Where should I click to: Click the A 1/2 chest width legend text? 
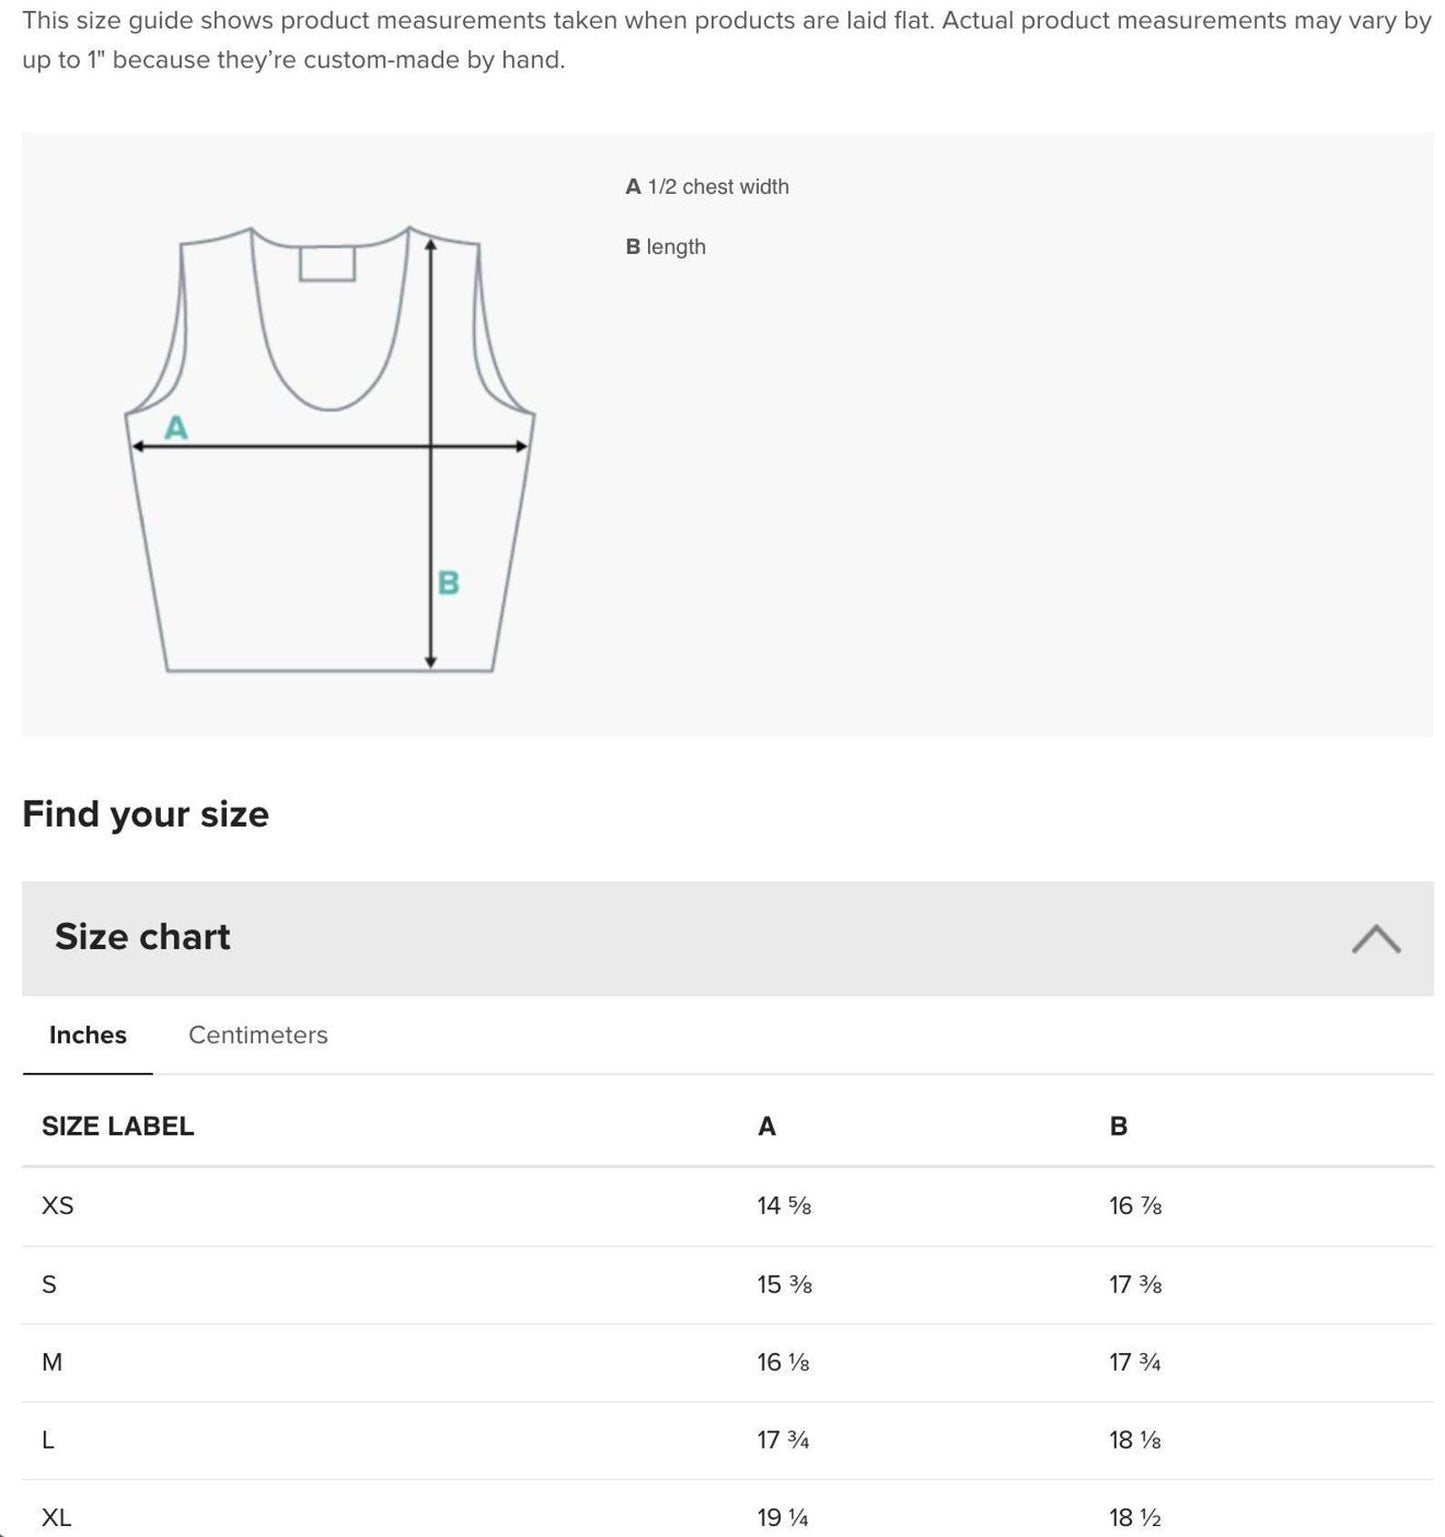click(707, 186)
